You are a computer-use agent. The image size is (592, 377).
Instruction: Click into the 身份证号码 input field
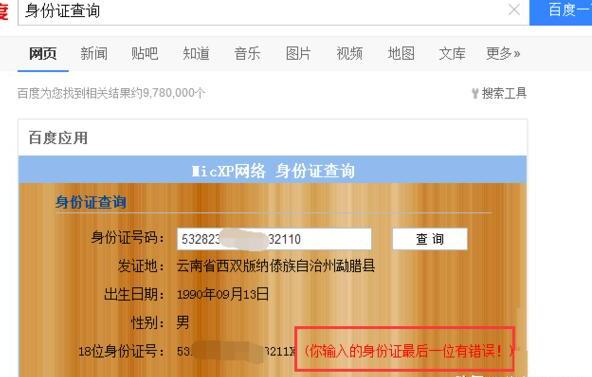pyautogui.click(x=274, y=239)
